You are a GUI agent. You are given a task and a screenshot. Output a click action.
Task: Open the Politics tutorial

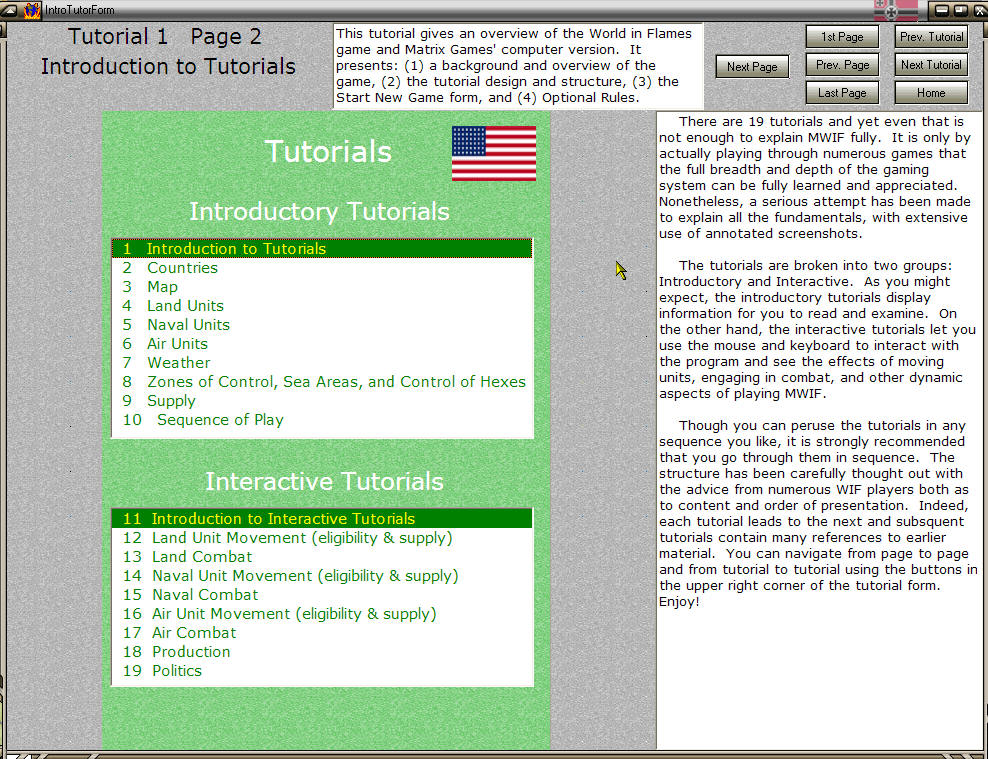point(177,670)
